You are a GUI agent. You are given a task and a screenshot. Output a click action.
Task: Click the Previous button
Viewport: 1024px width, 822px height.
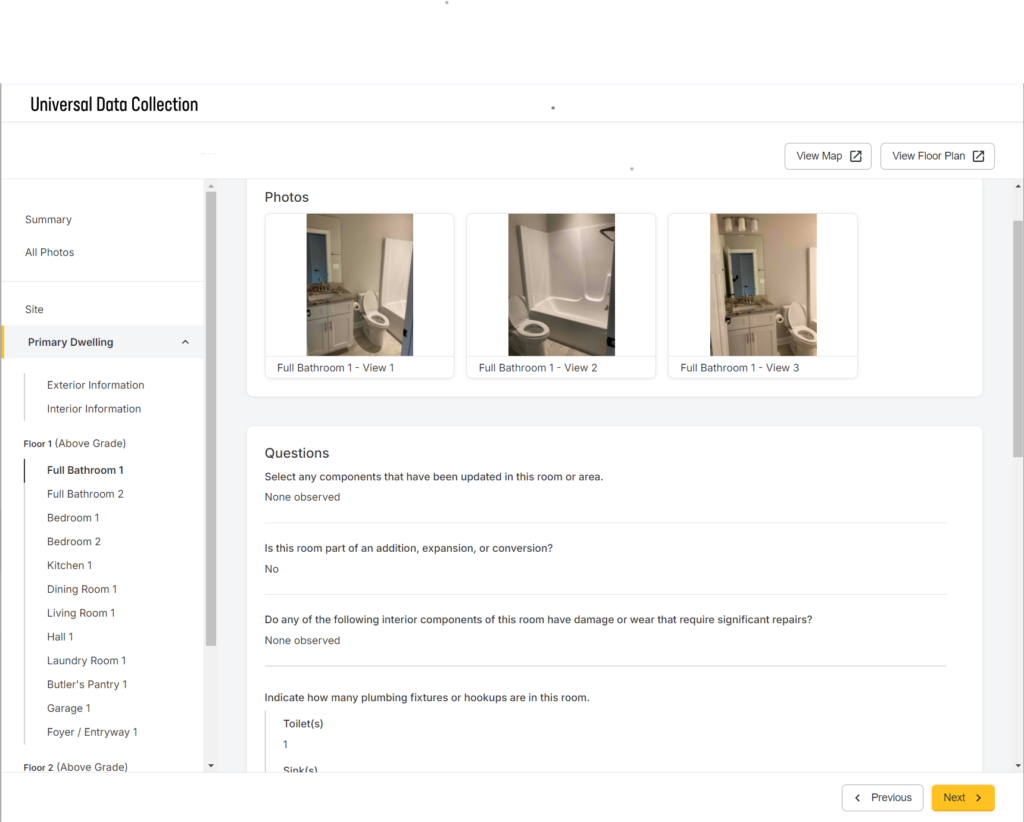(882, 797)
